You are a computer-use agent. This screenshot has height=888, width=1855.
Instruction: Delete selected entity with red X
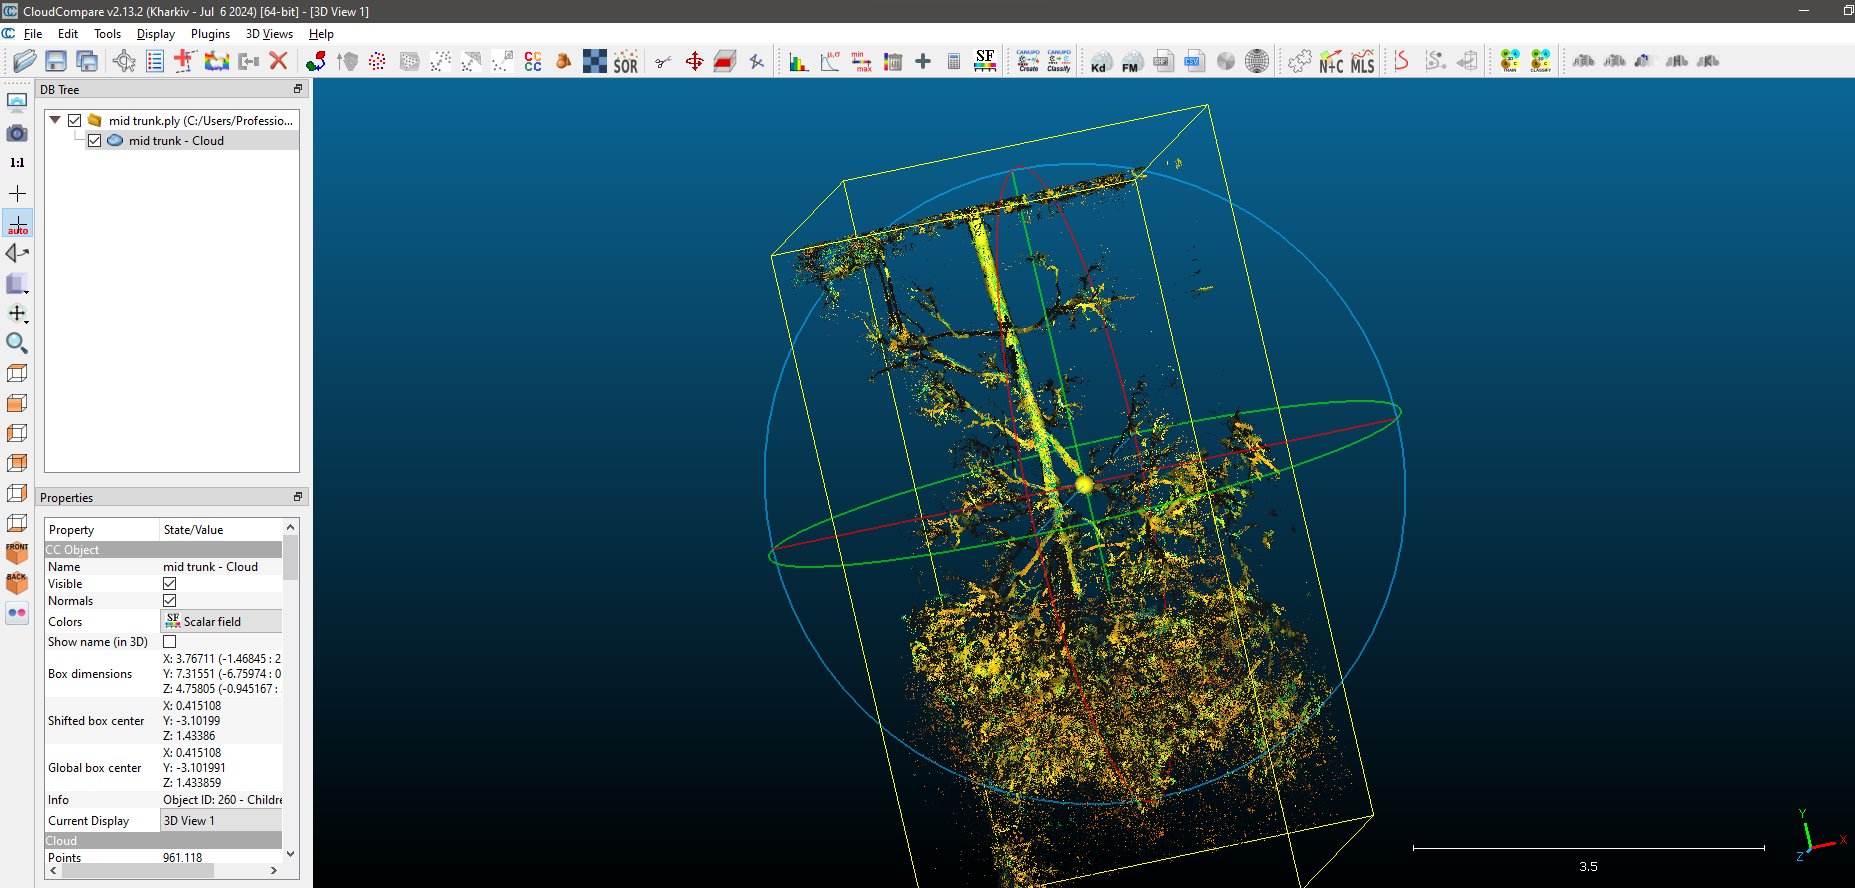click(278, 61)
